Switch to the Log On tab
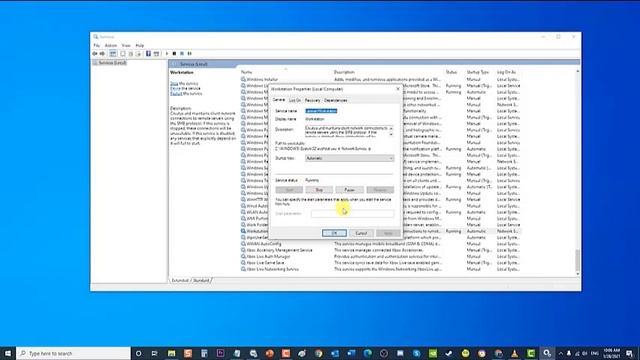 coord(295,100)
